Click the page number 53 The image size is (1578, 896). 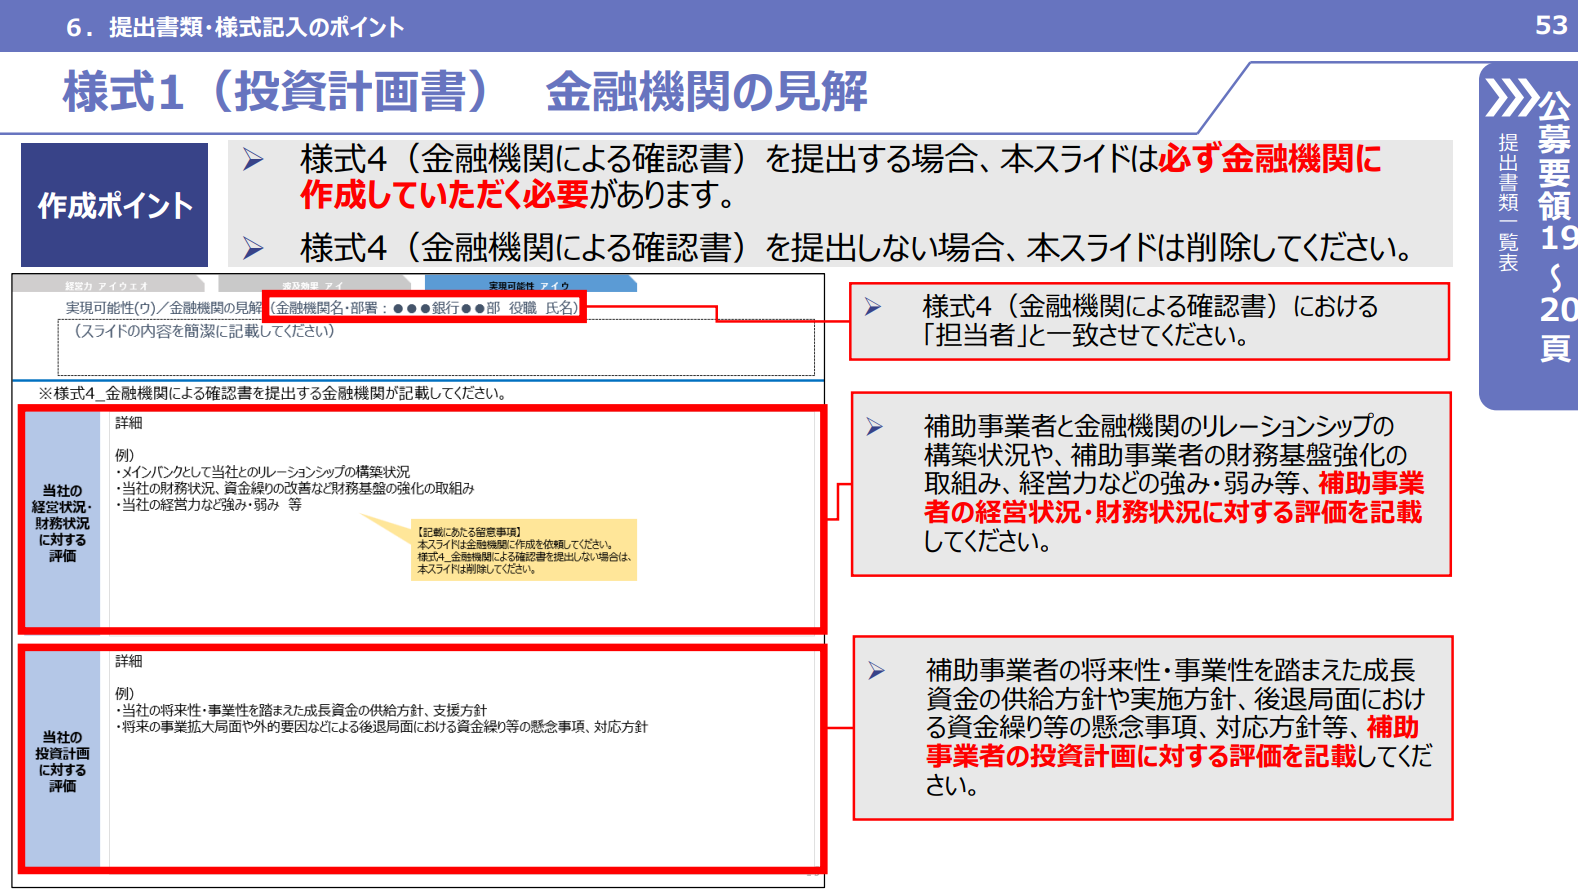(x=1551, y=25)
